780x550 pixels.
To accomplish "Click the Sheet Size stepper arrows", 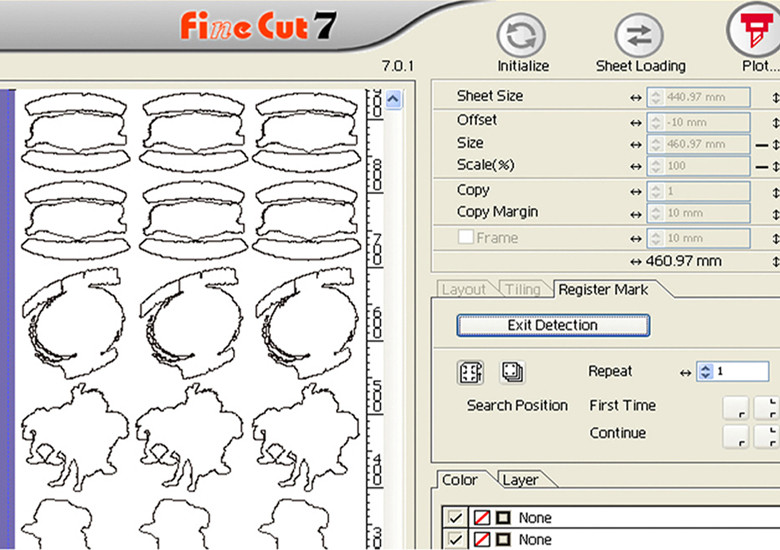I will pos(656,97).
